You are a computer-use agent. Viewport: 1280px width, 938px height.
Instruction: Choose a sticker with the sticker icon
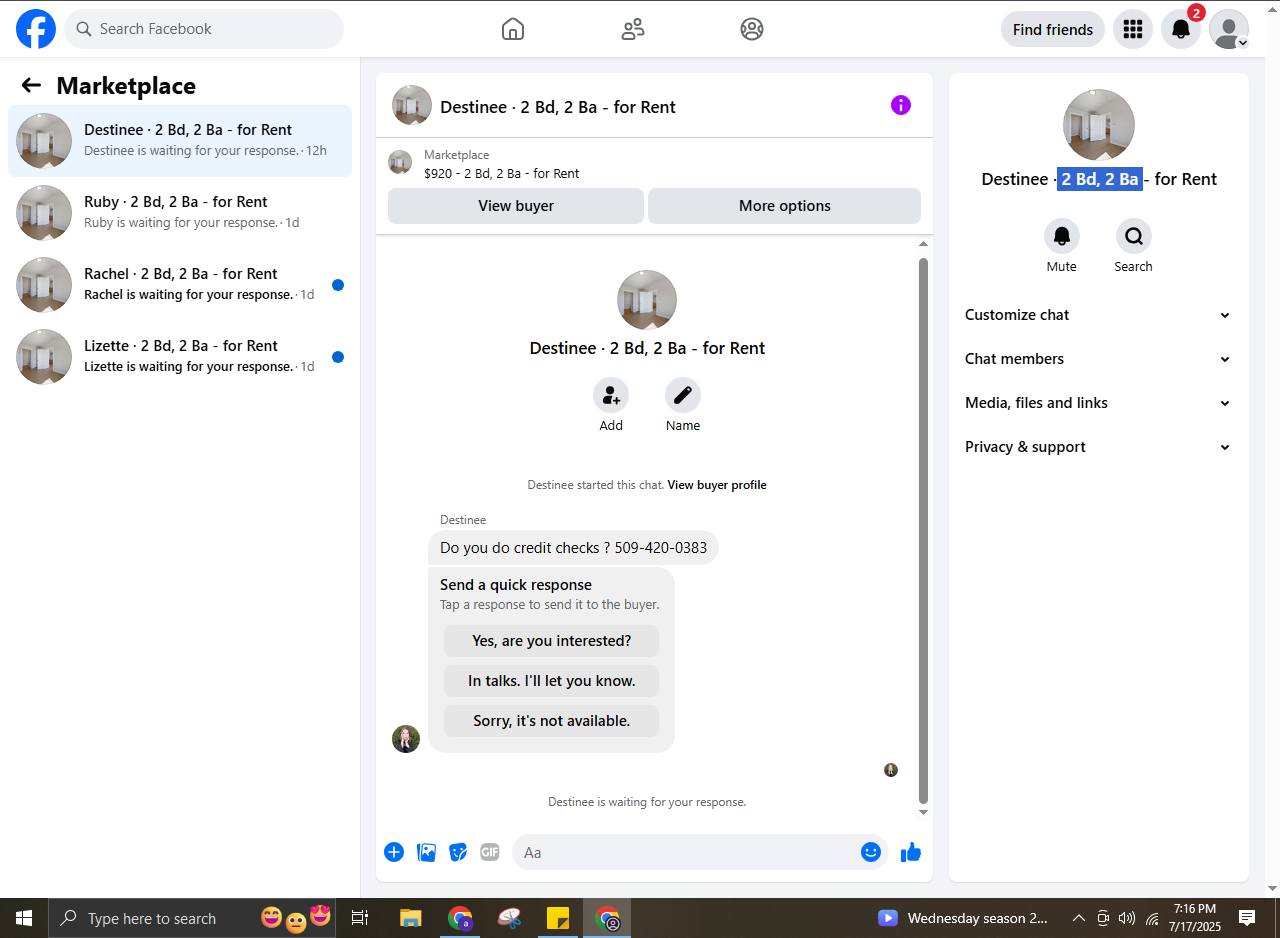coord(459,852)
